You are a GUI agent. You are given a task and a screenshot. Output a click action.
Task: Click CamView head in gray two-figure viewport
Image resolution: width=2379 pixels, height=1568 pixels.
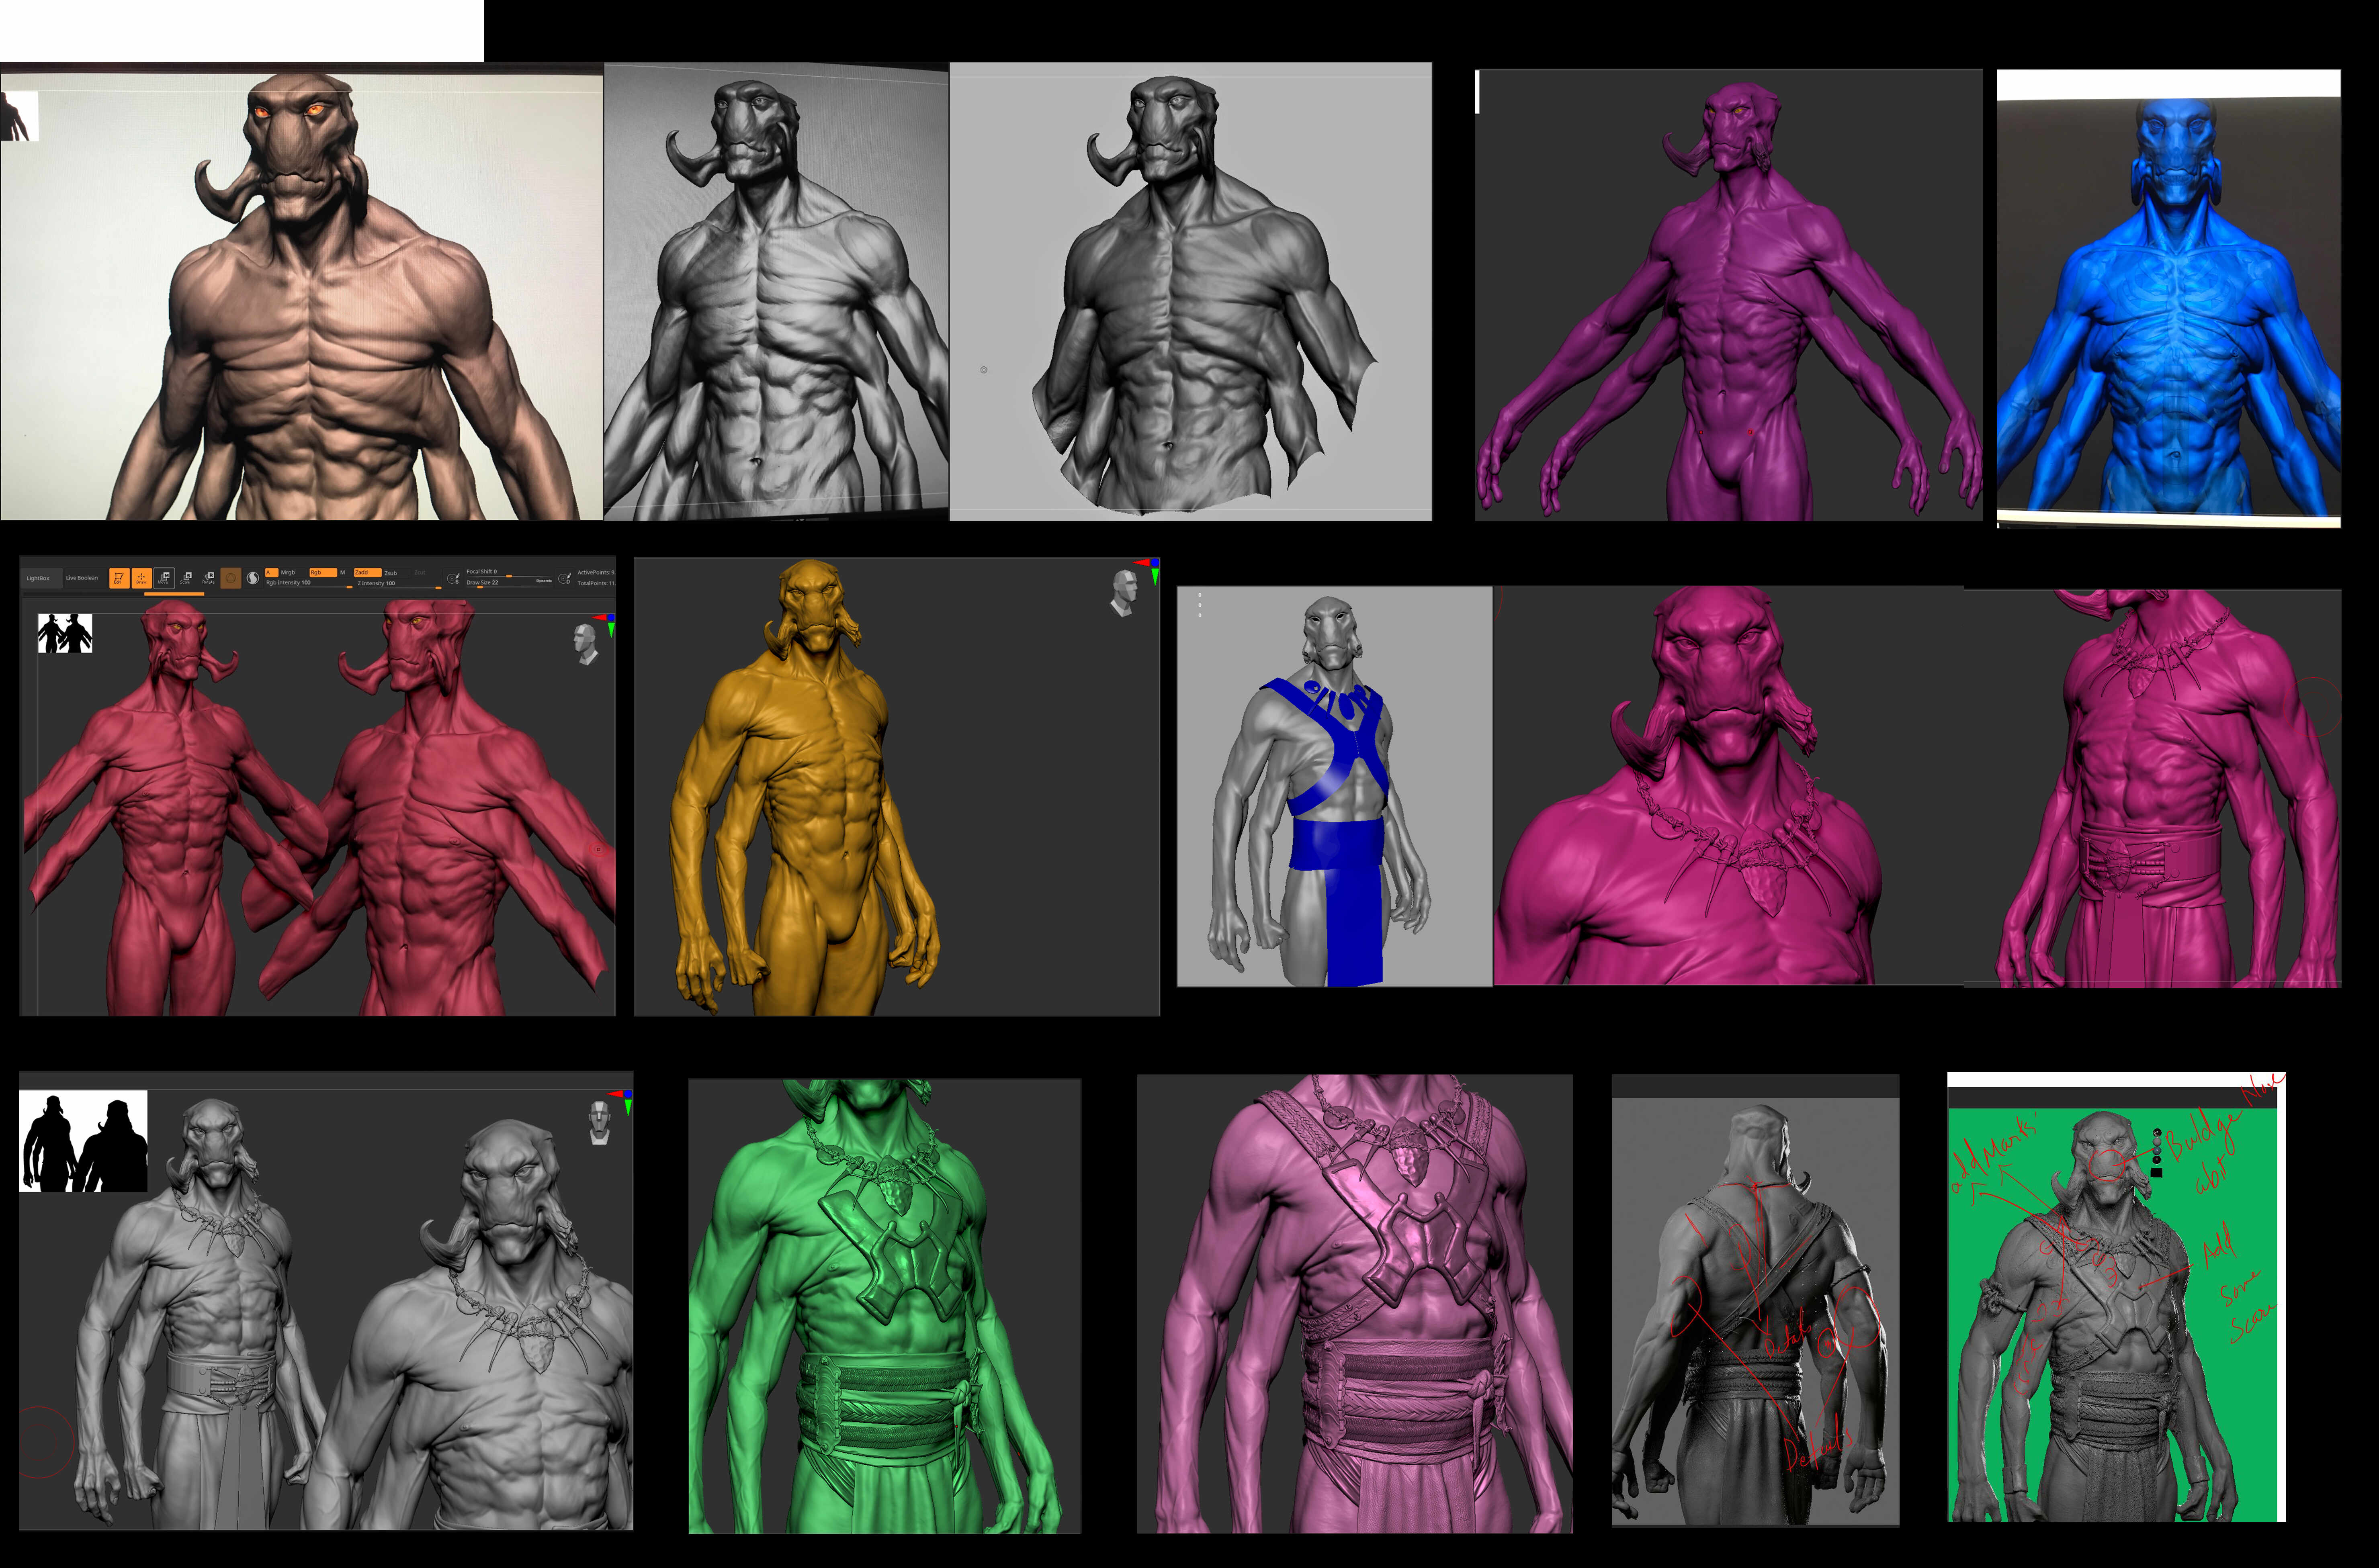pyautogui.click(x=599, y=1123)
